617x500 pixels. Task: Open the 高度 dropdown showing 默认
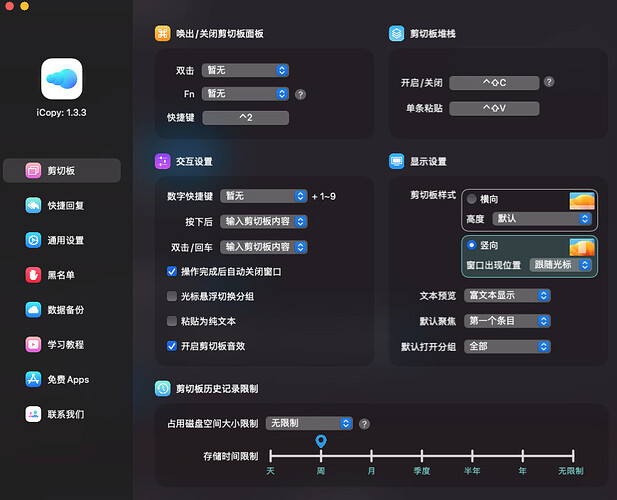pyautogui.click(x=542, y=219)
